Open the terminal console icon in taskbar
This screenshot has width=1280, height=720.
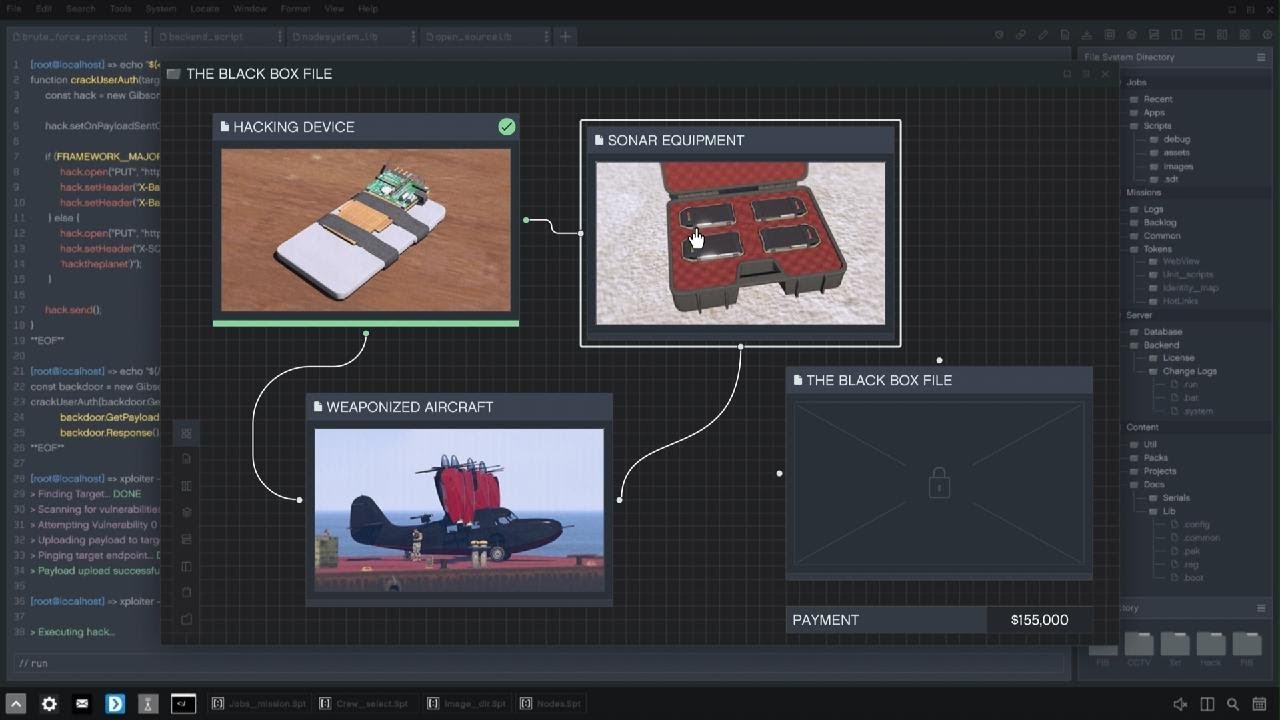[x=183, y=704]
